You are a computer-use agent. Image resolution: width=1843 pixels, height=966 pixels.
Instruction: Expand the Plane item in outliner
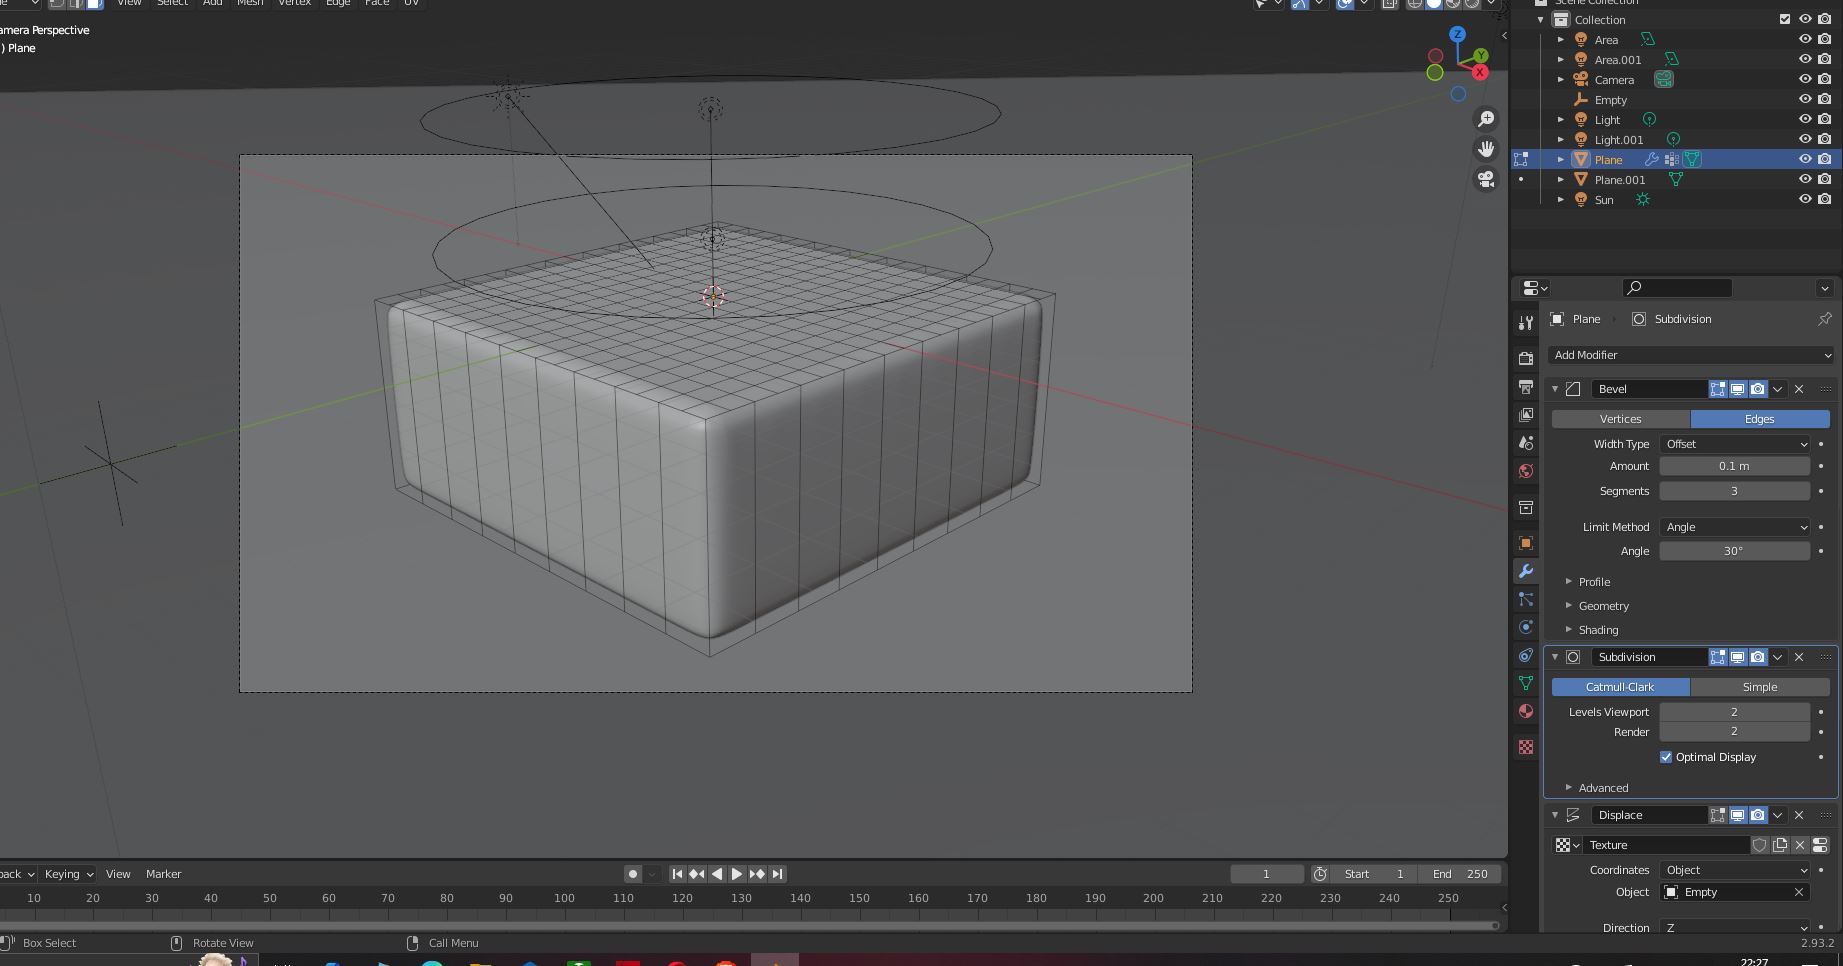point(1561,159)
